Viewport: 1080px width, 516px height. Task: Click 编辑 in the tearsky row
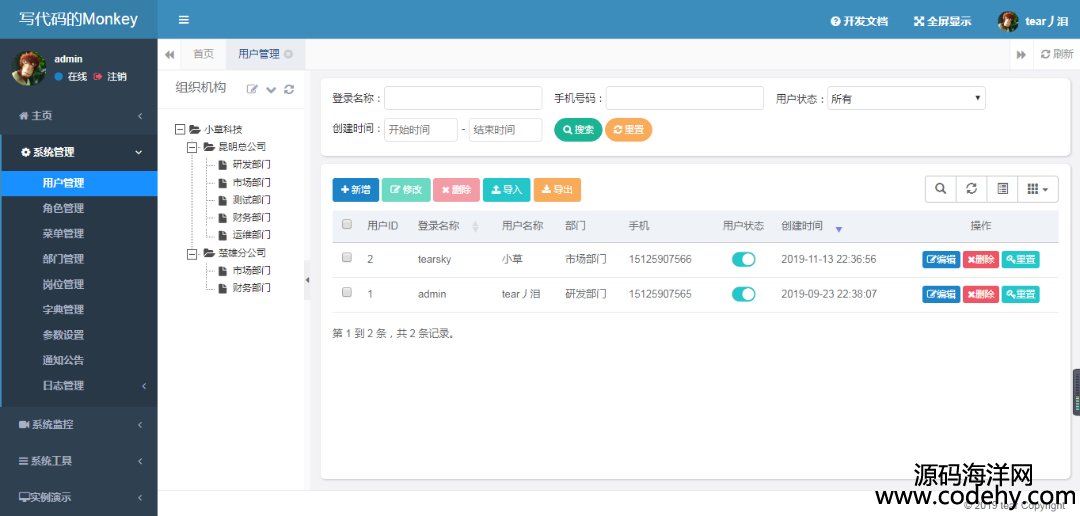[x=941, y=259]
